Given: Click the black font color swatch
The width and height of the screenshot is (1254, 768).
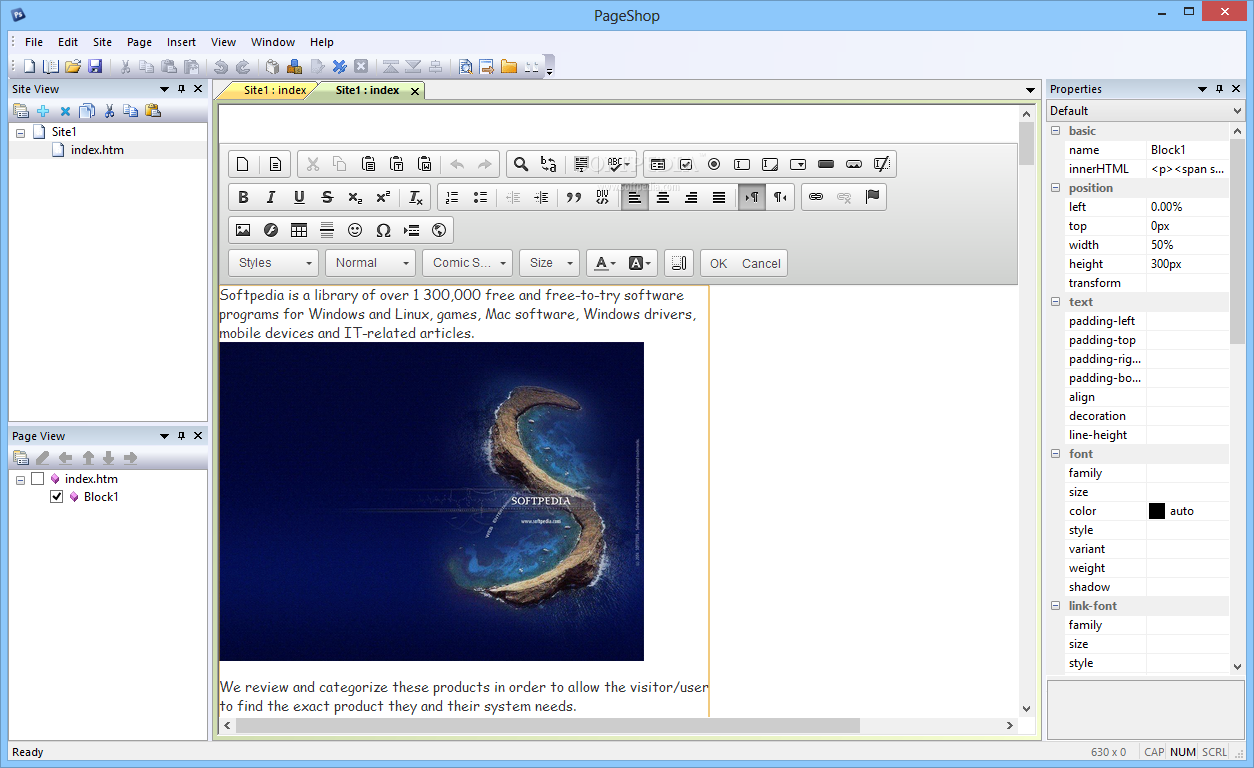Looking at the screenshot, I should pos(1157,511).
